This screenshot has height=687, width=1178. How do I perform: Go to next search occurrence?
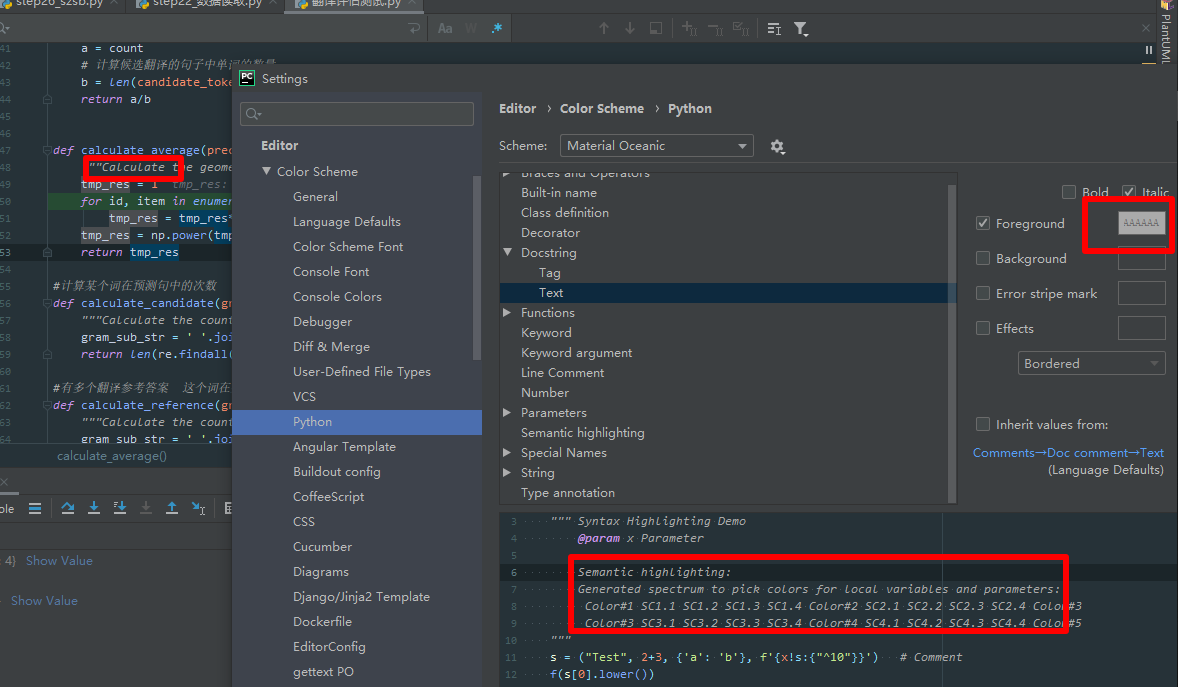[630, 29]
